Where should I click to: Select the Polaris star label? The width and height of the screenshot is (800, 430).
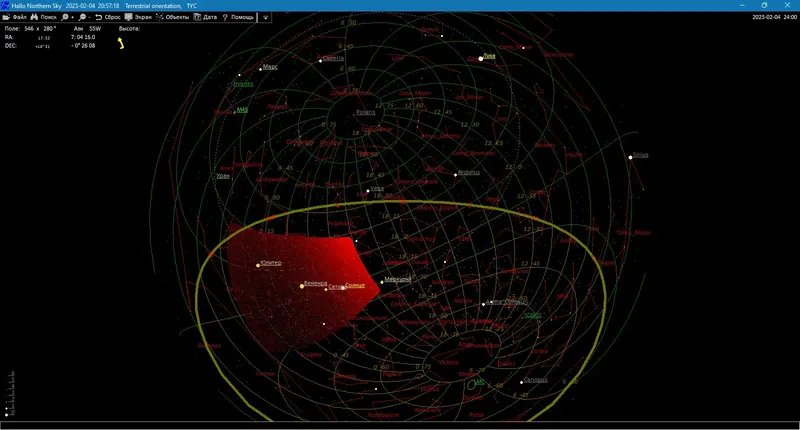(365, 112)
